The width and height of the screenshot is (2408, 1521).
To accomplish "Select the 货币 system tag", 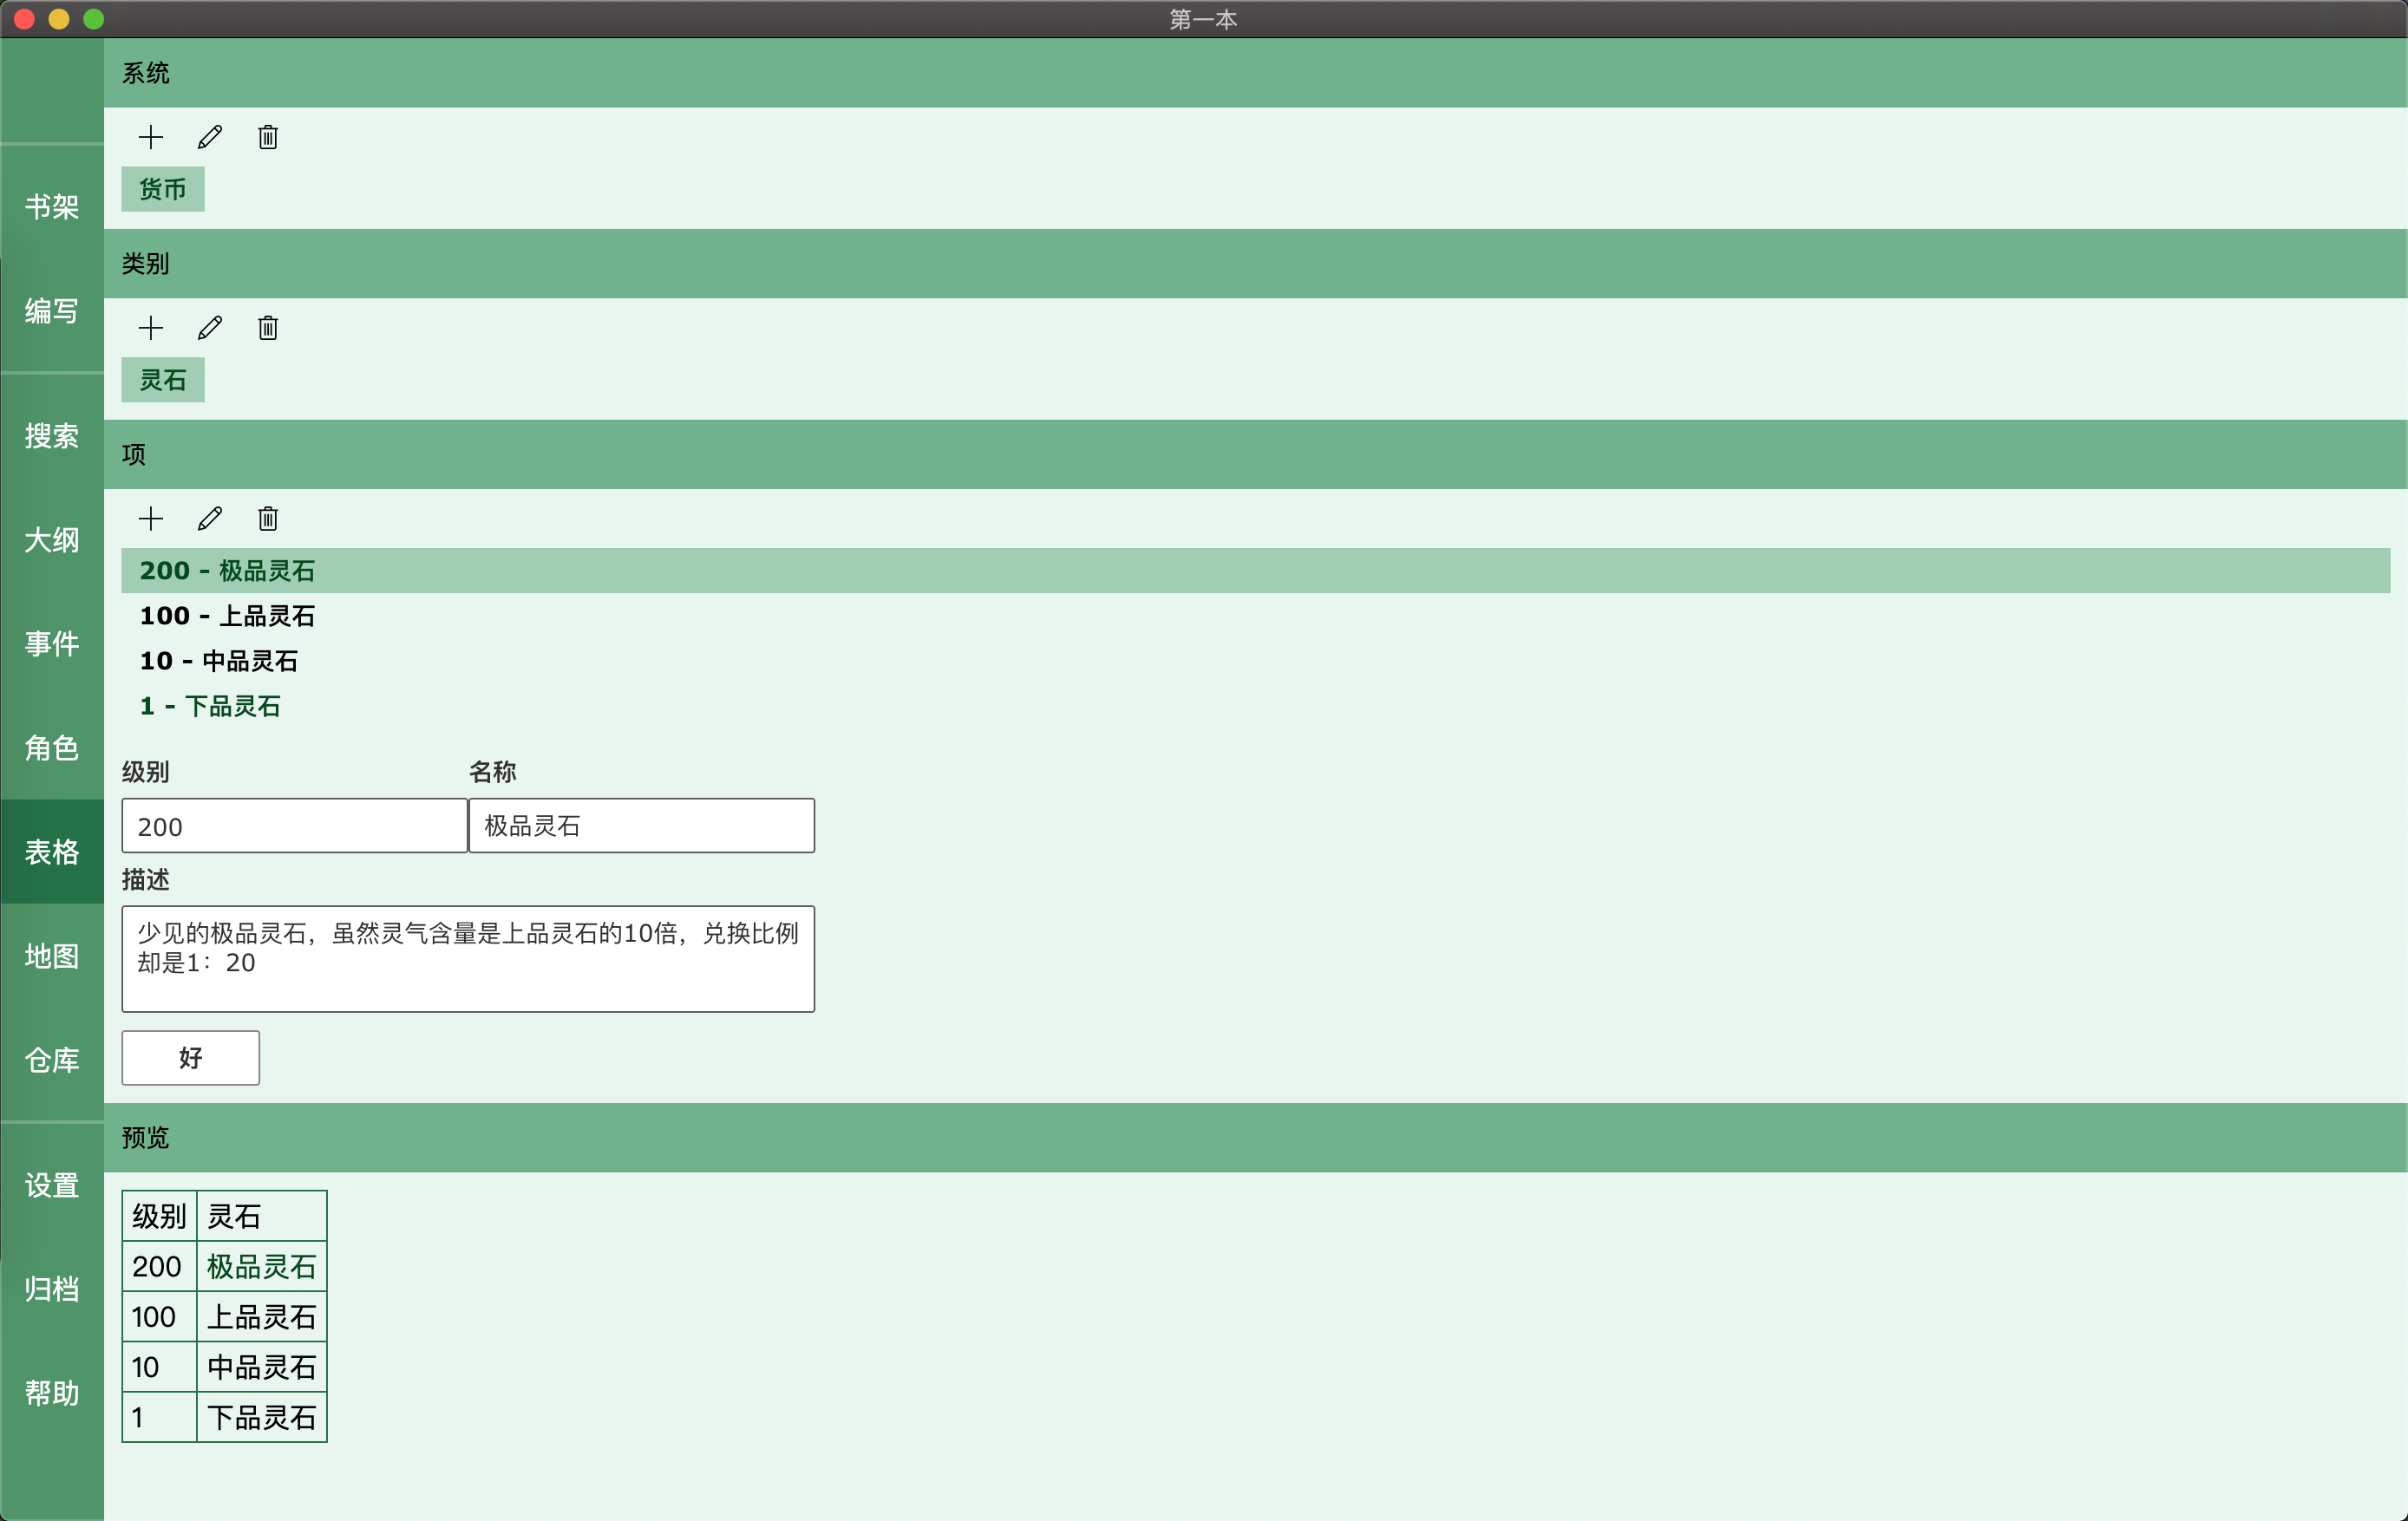I will (163, 190).
